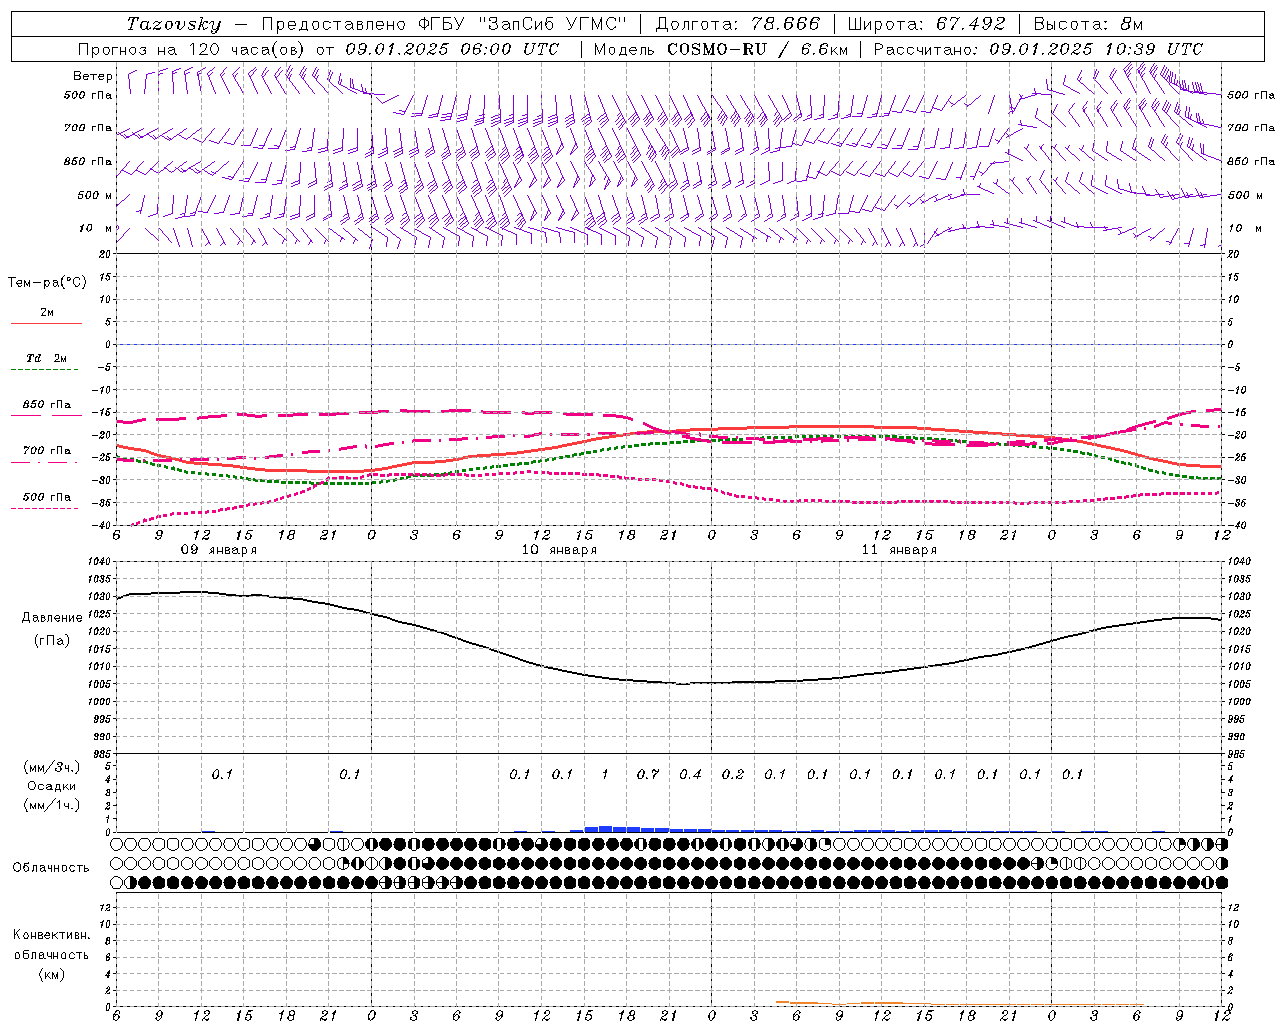Click the Тем-ра(°C) panel label
The image size is (1280, 1024).
coord(47,283)
